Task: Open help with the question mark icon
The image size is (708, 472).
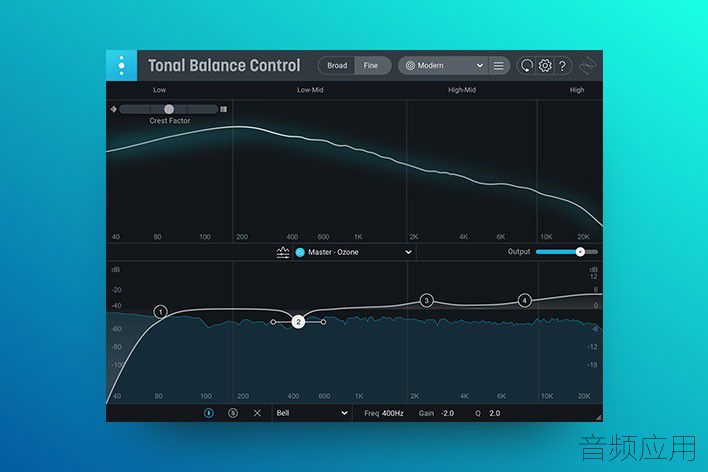Action: 563,66
